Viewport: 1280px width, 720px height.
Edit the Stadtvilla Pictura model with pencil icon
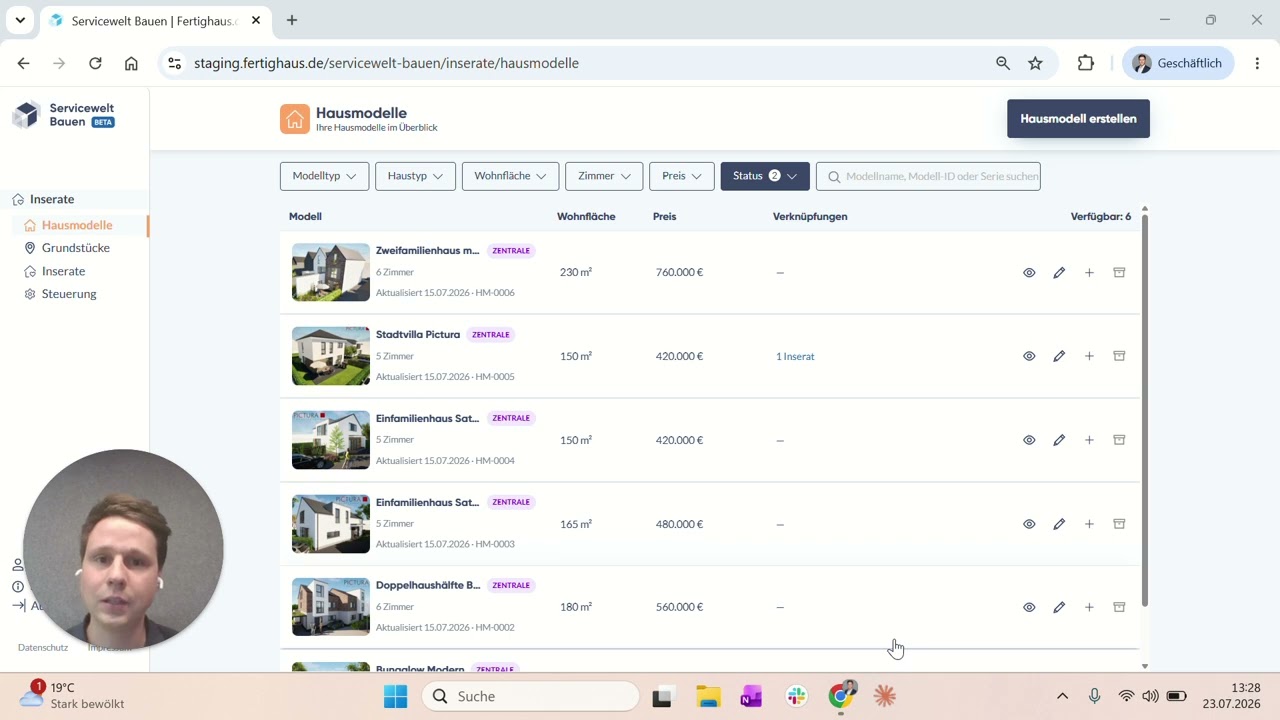tap(1059, 356)
